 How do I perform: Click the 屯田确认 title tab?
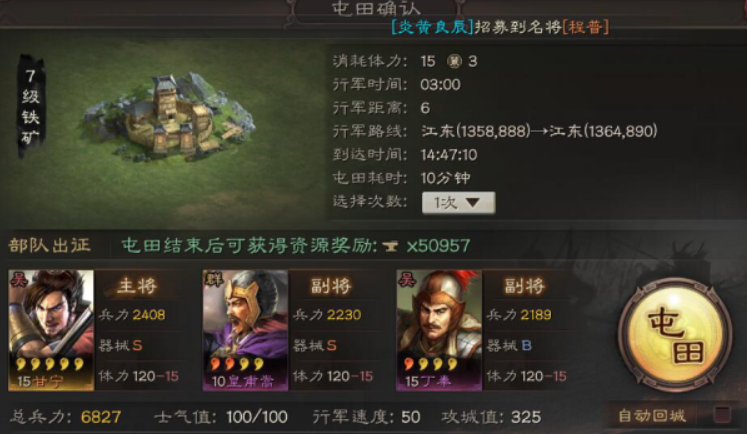376,9
